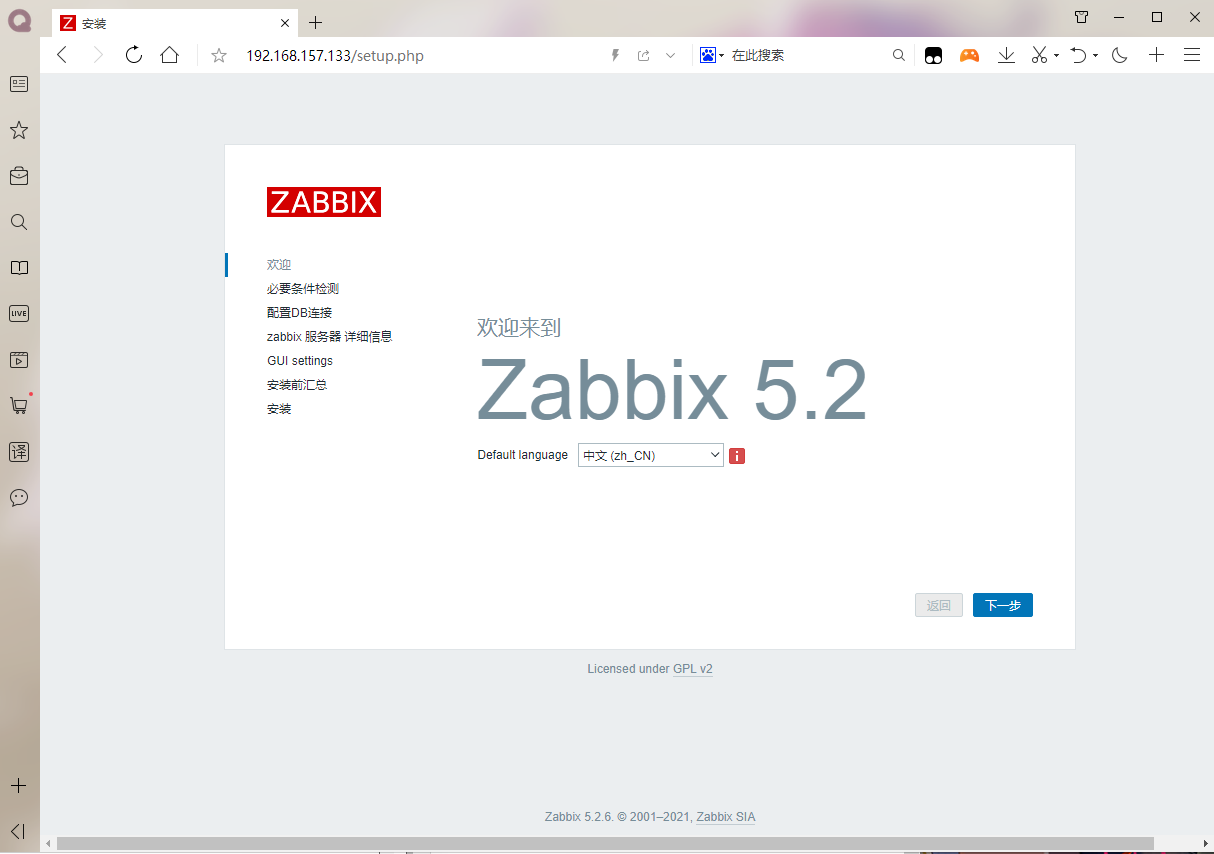Click the horizontal scrollbar thumb
This screenshot has height=854, width=1214.
605,843
